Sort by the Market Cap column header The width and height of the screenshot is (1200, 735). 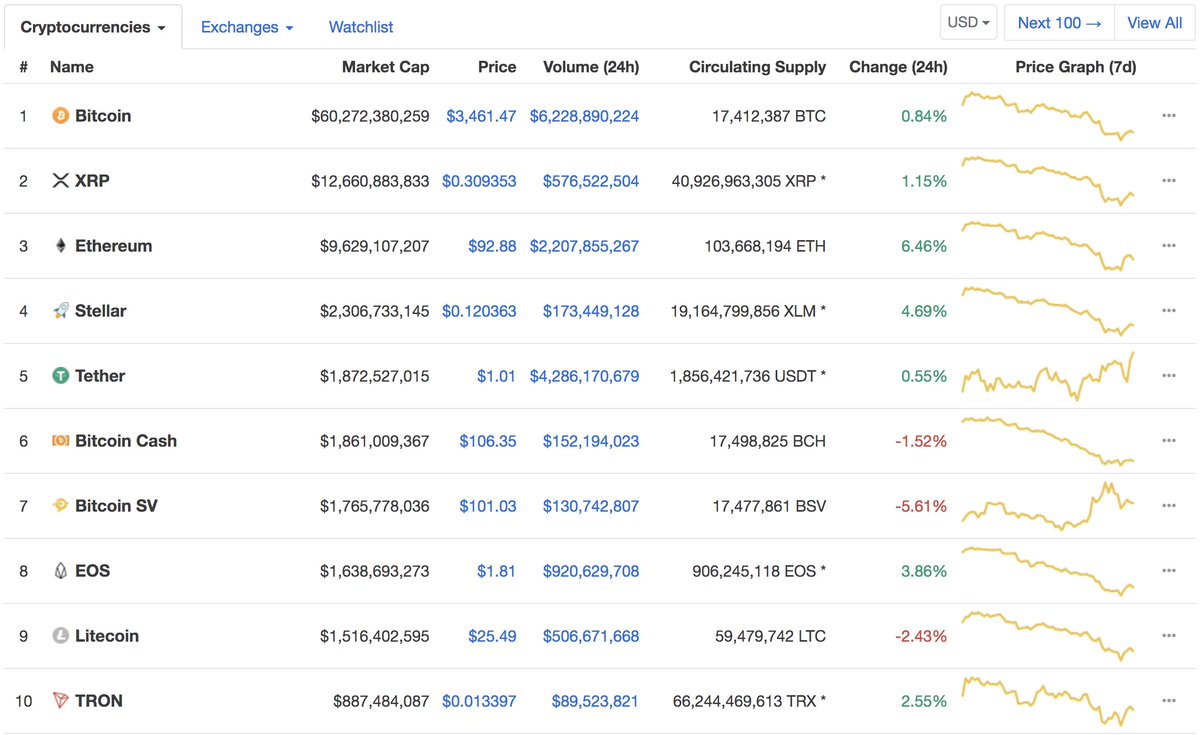pos(385,67)
